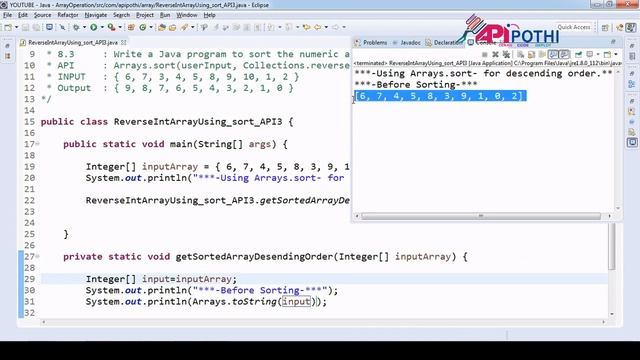Click the Debug bug icon
Screen dimensions: 640x360
point(76,27)
